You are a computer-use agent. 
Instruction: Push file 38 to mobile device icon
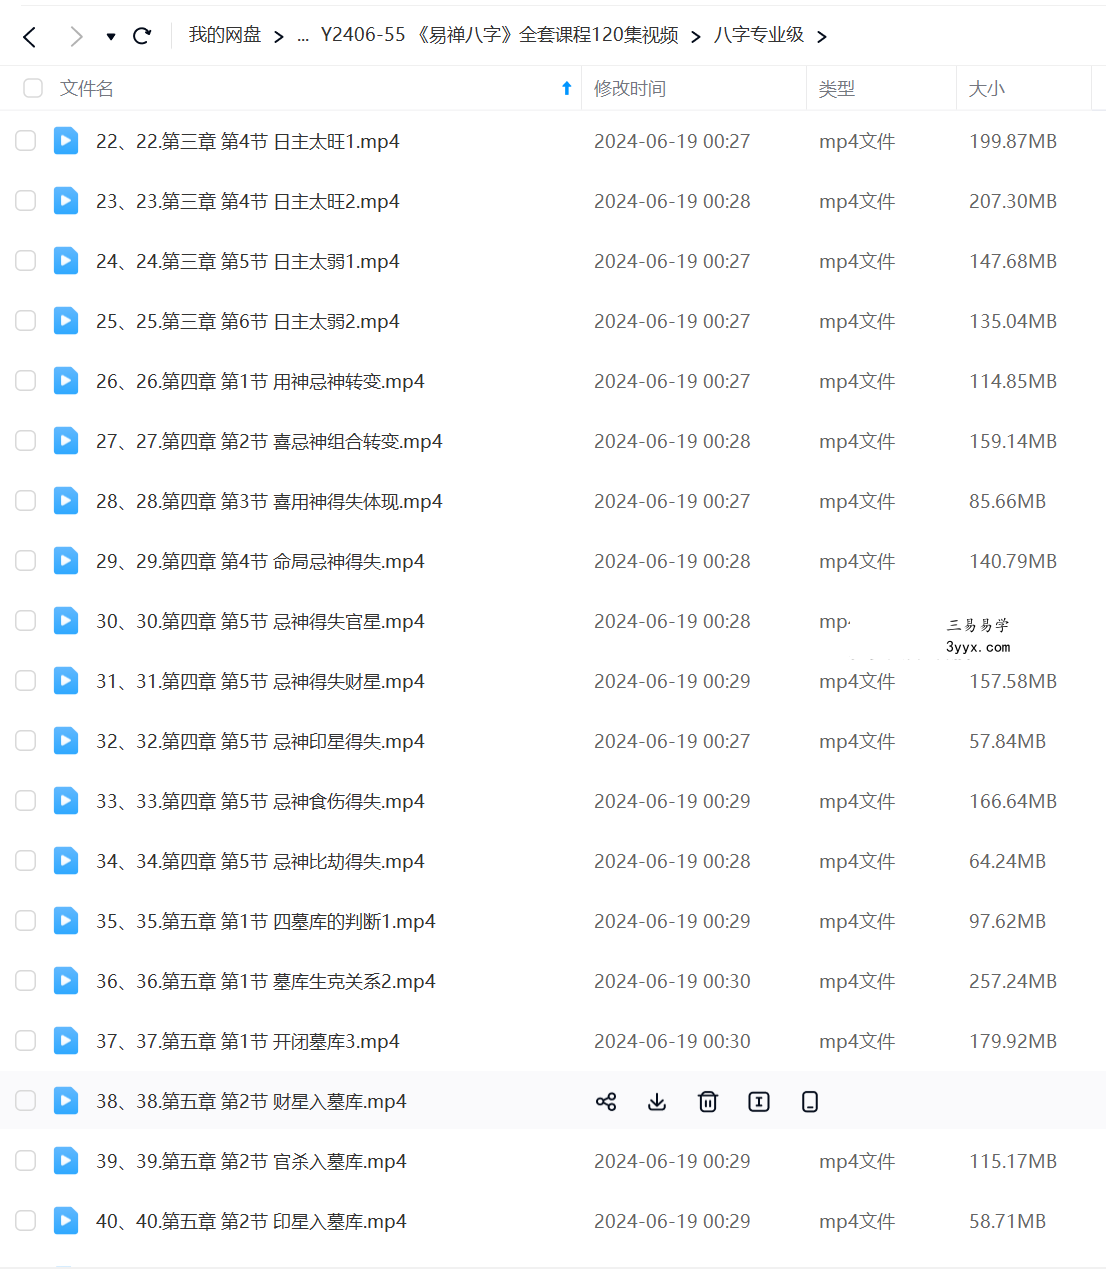click(x=810, y=1101)
